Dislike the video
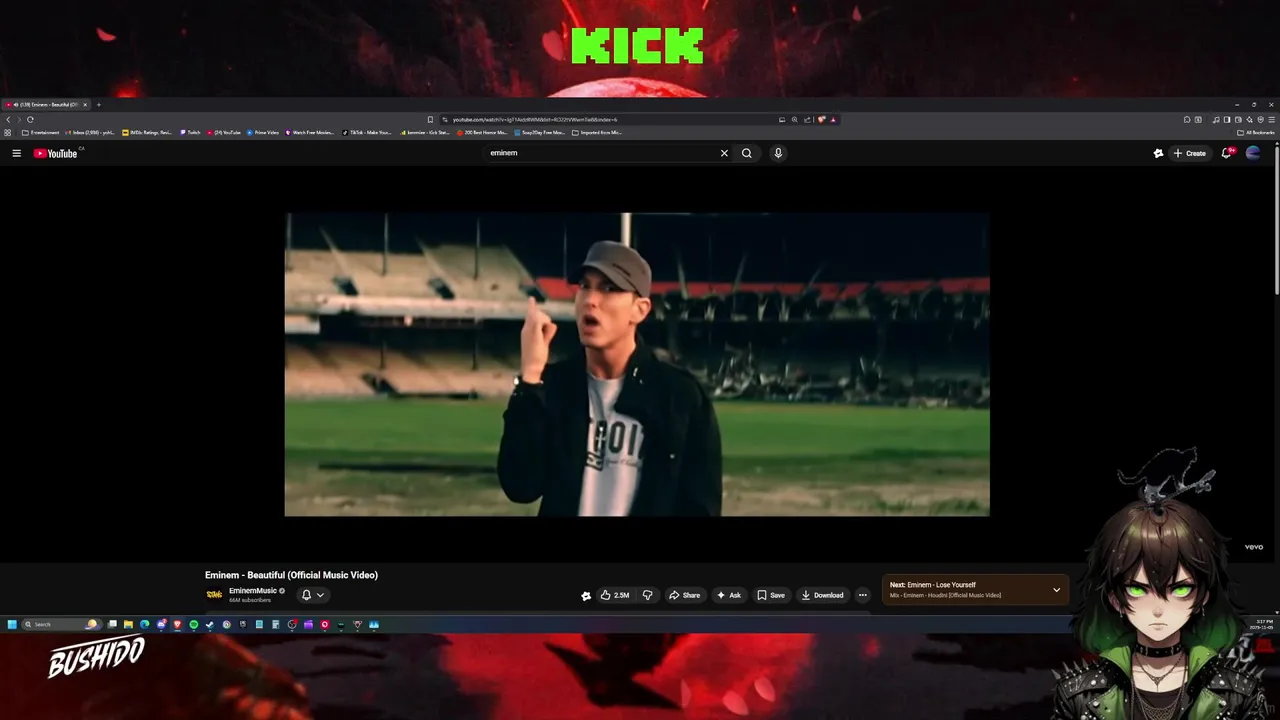1280x720 pixels. [647, 595]
